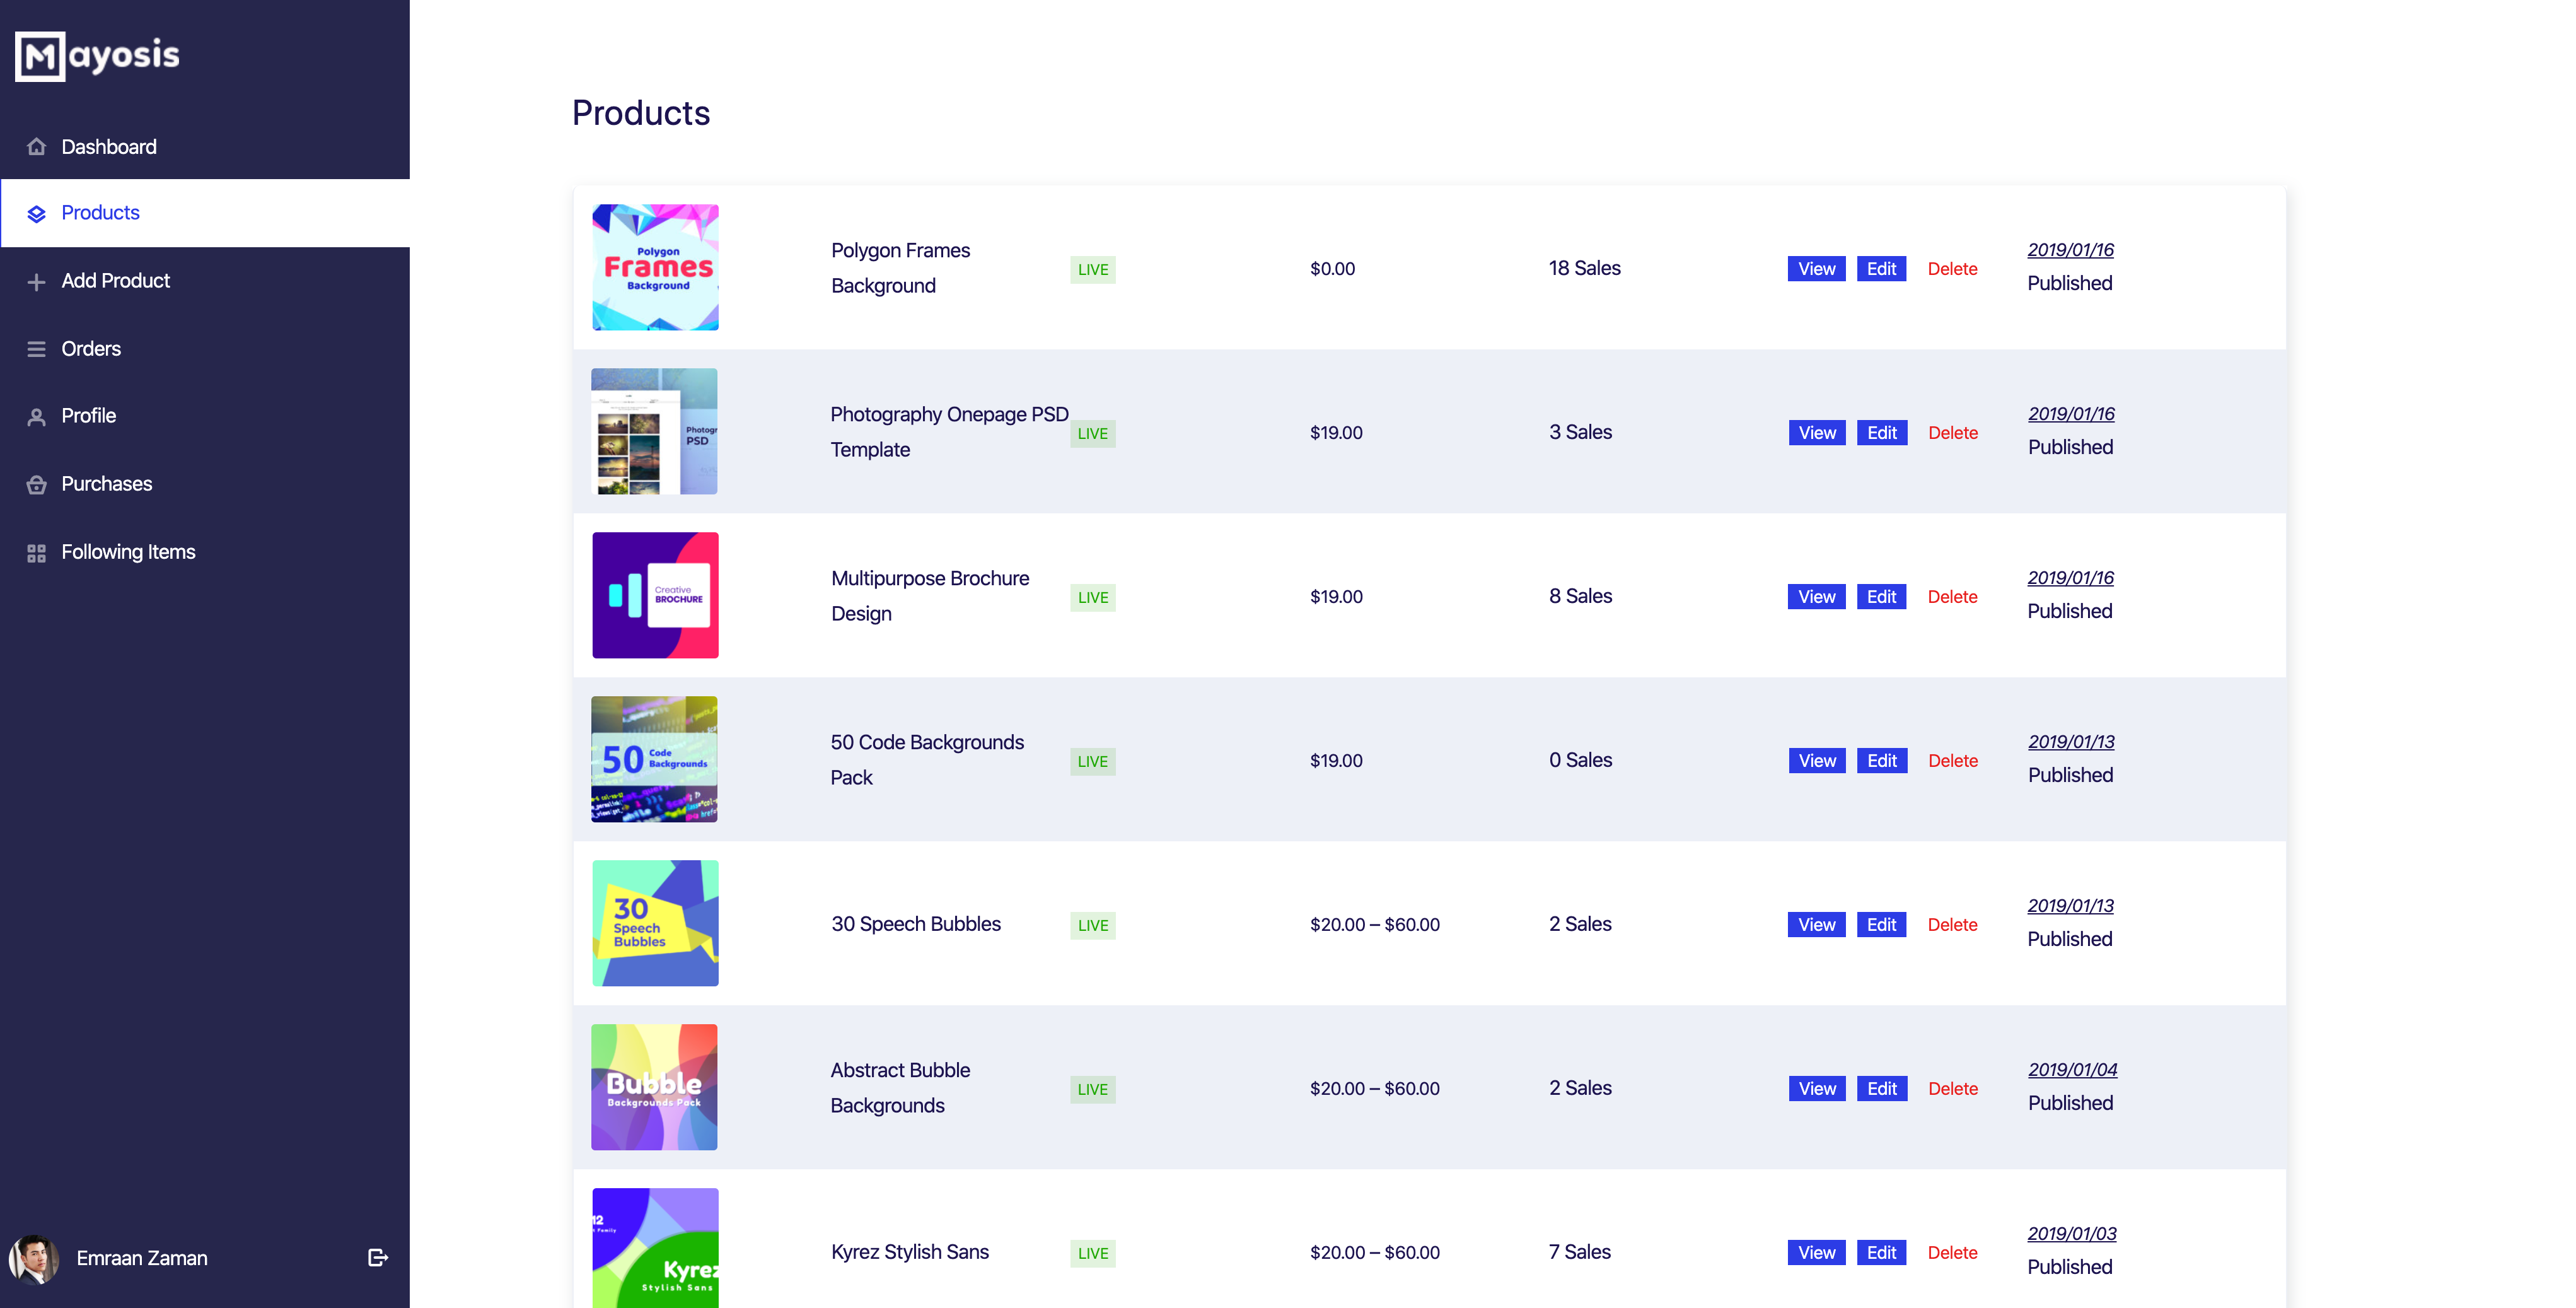This screenshot has width=2576, height=1308.
Task: Click the Dashboard home icon
Action: click(x=37, y=147)
